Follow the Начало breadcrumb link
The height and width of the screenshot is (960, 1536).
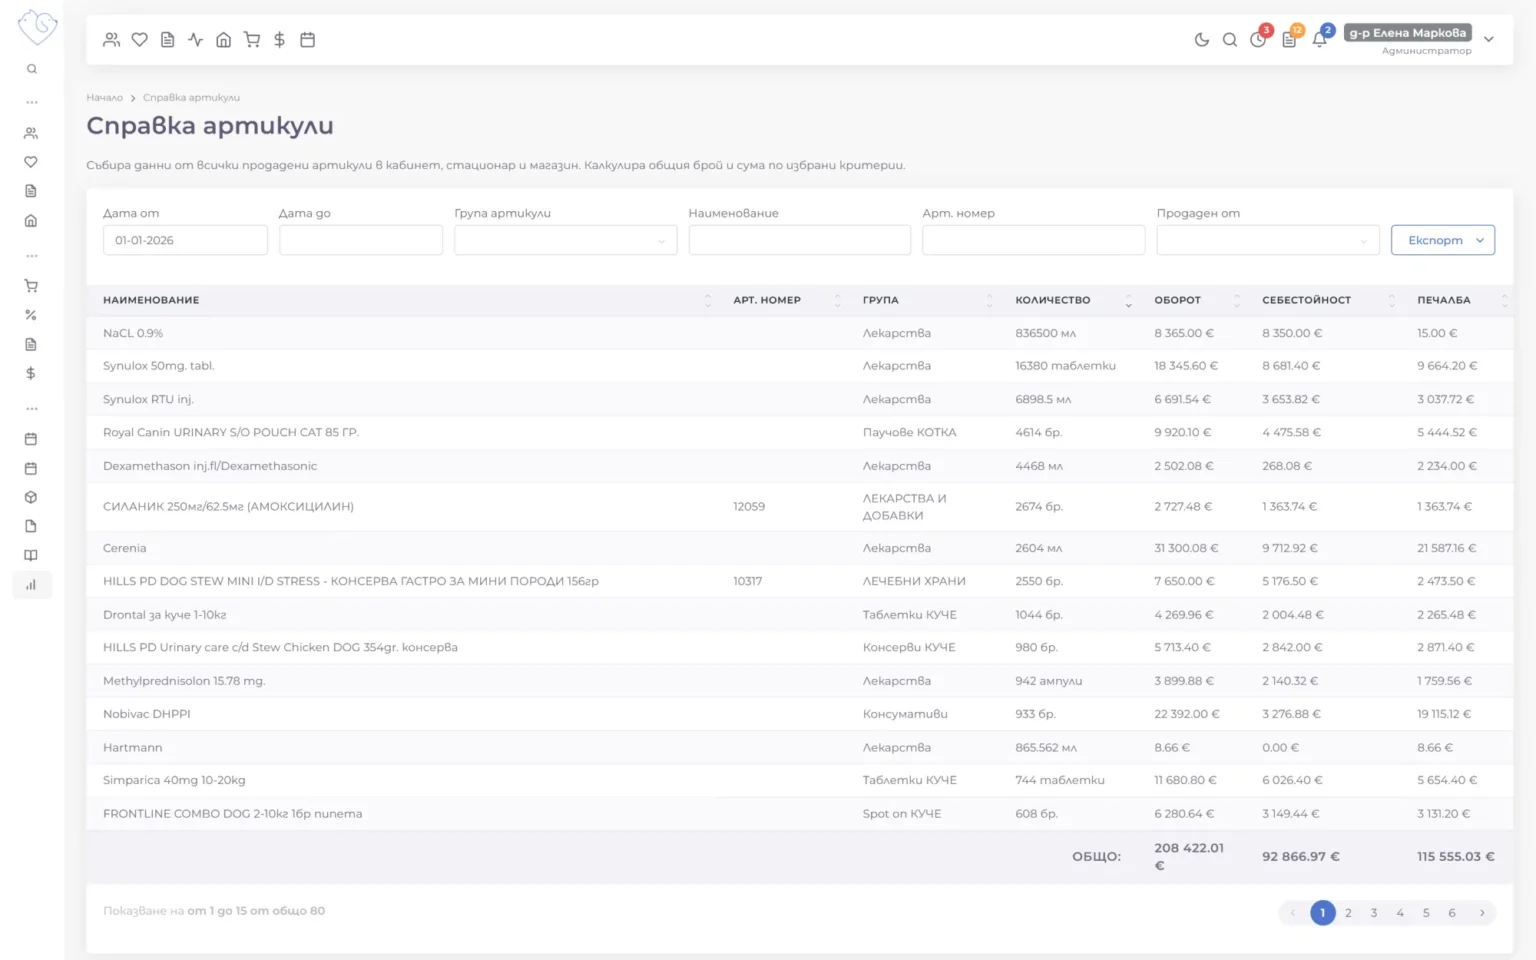click(x=104, y=98)
